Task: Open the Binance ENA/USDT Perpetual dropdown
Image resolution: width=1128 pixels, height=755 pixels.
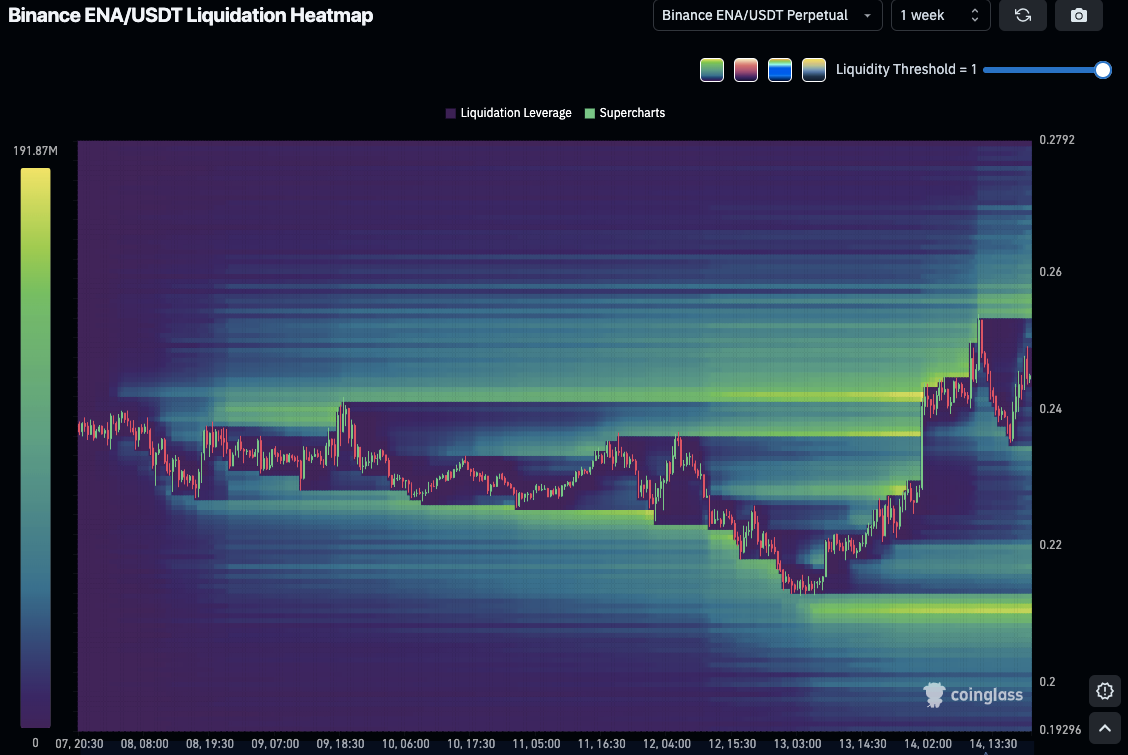Action: click(767, 15)
